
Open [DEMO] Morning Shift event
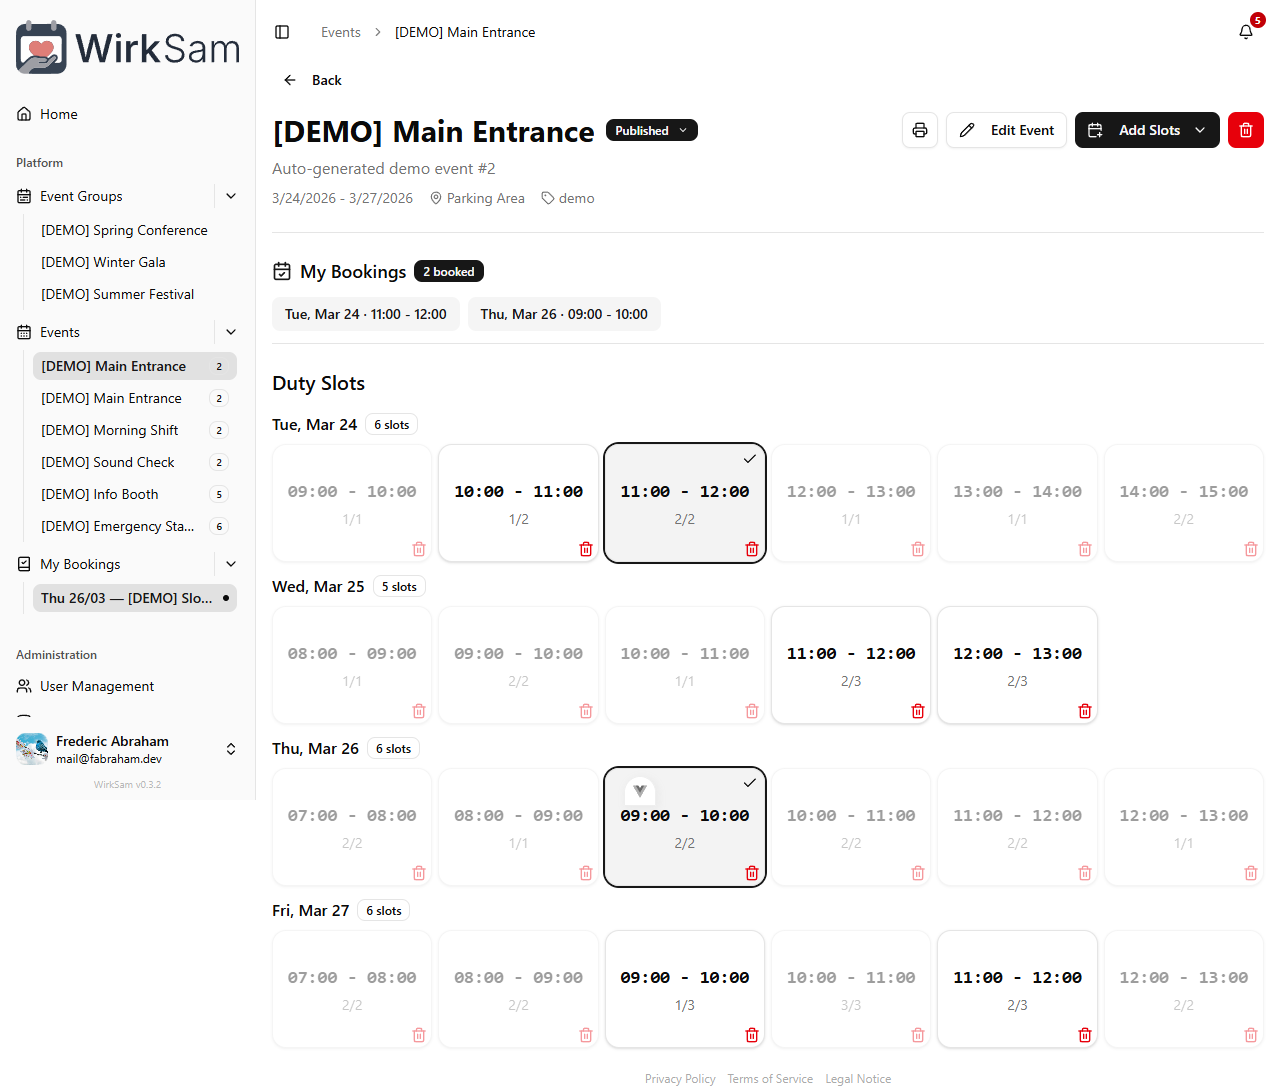135,430
